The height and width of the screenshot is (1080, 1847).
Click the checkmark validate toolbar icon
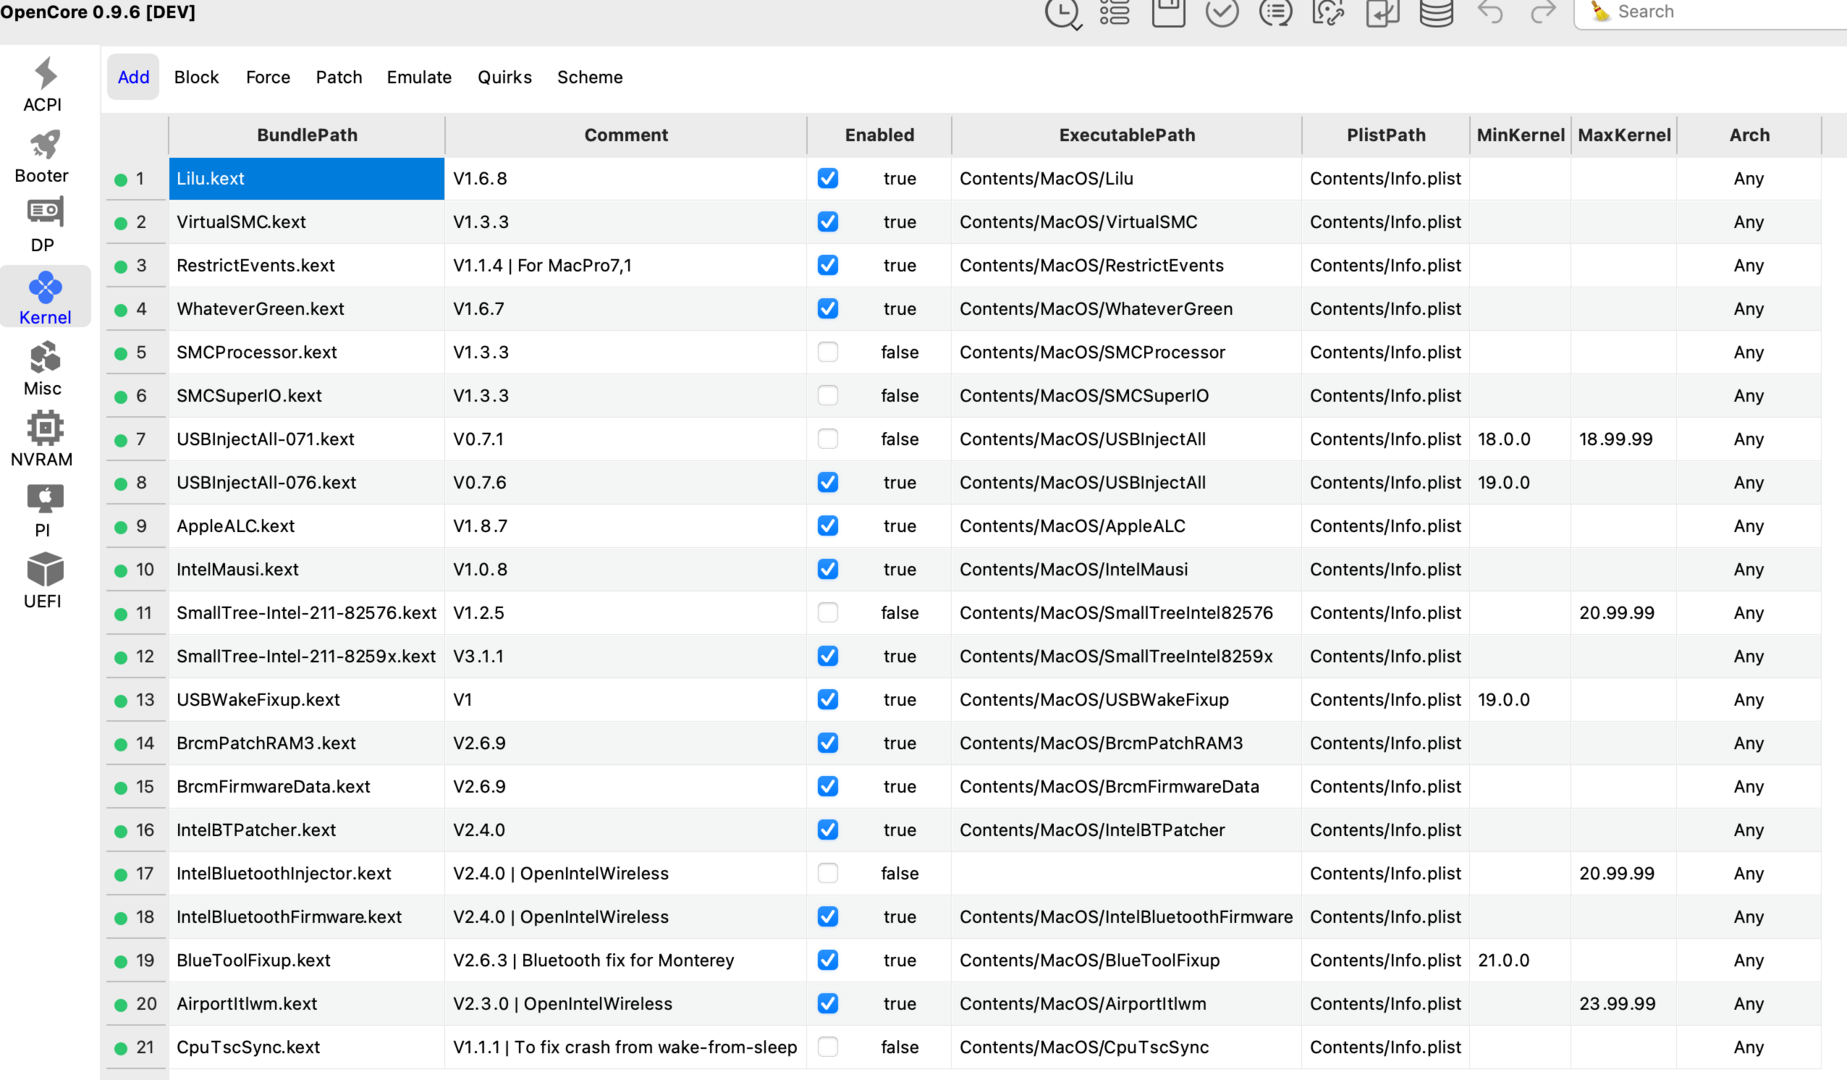[1221, 12]
